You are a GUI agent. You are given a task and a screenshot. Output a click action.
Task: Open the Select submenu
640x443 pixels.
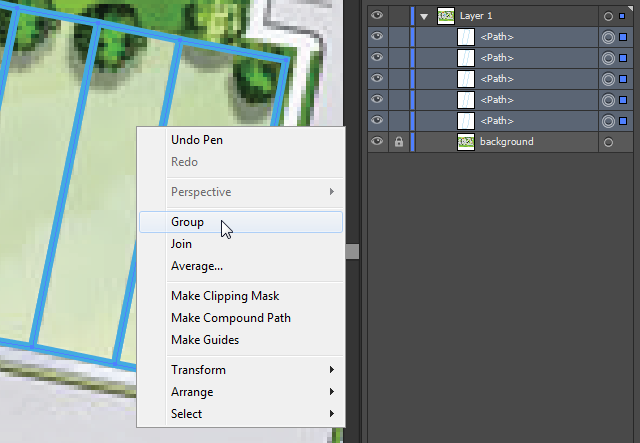[x=241, y=414]
